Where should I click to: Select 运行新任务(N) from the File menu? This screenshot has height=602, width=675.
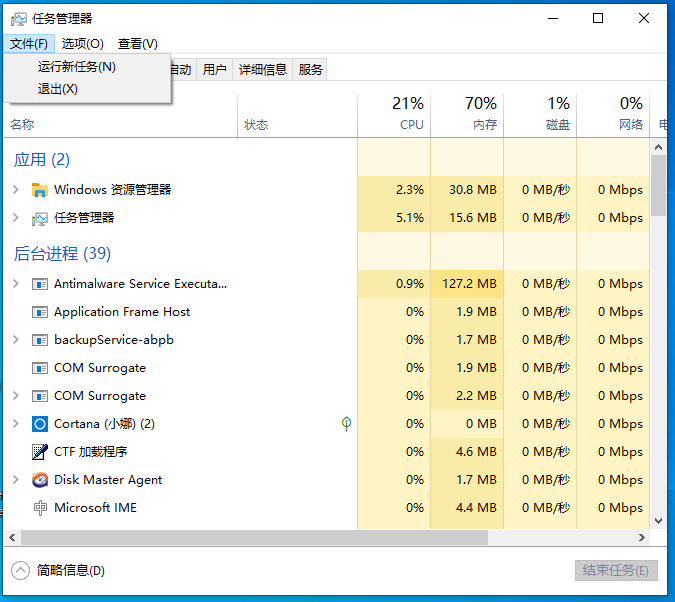click(77, 67)
